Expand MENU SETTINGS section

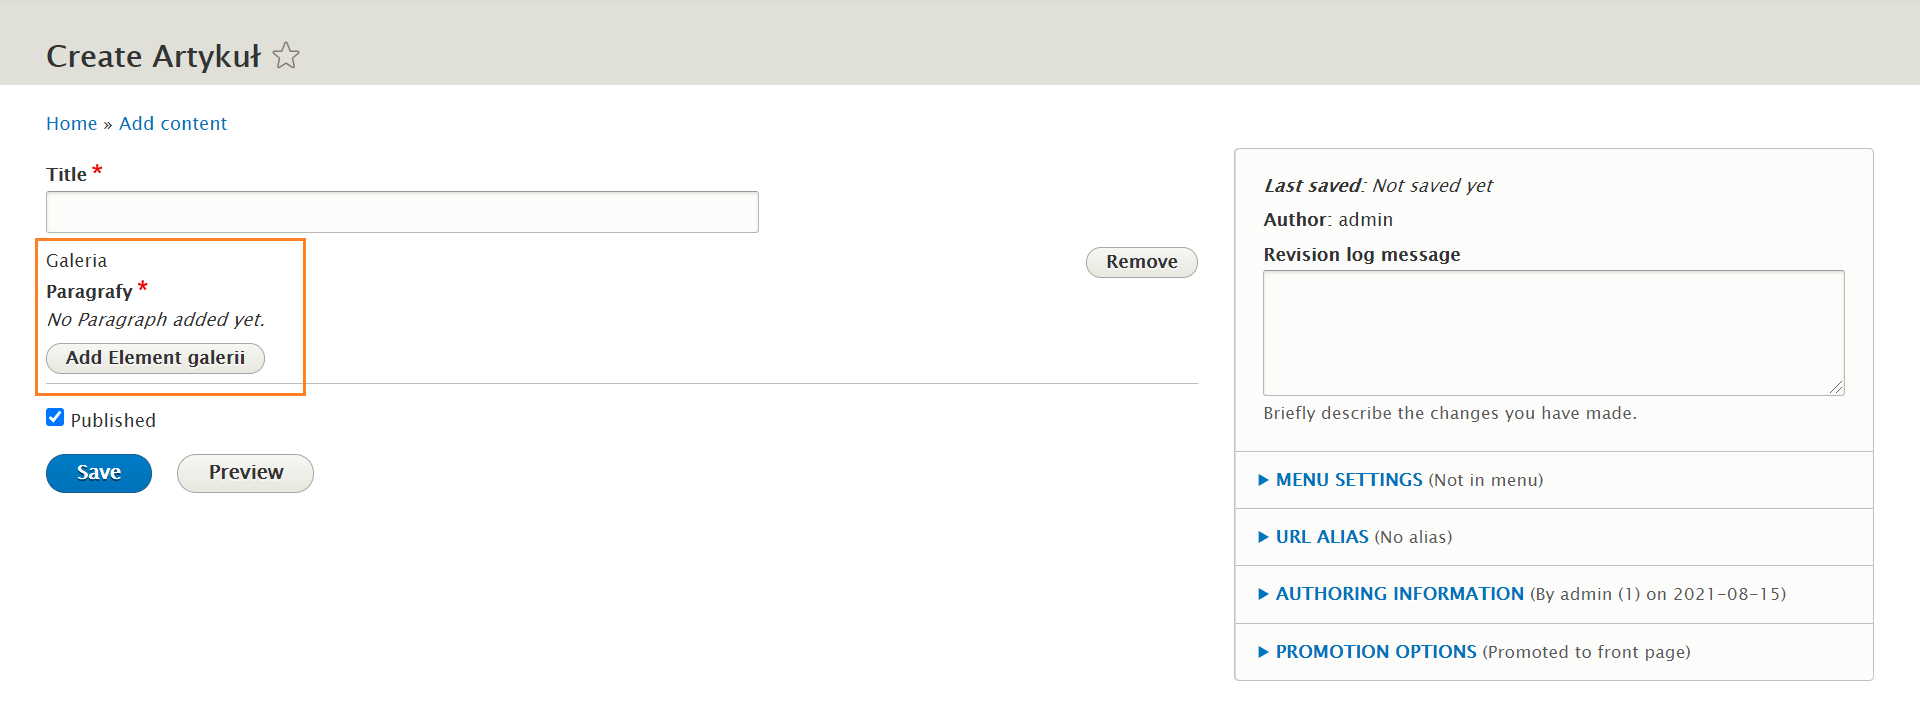pos(1348,480)
